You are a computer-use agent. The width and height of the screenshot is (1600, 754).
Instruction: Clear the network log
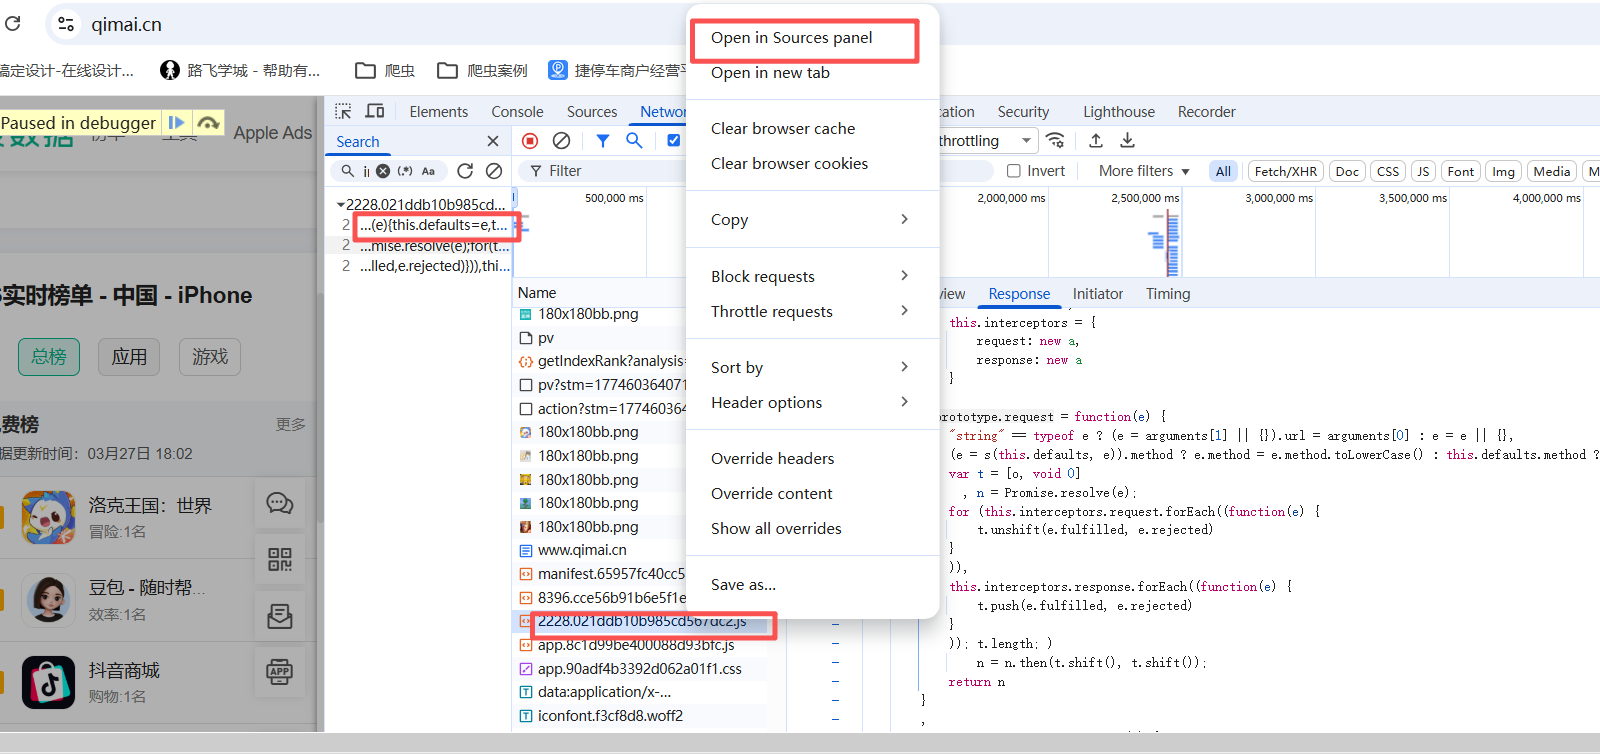click(562, 141)
